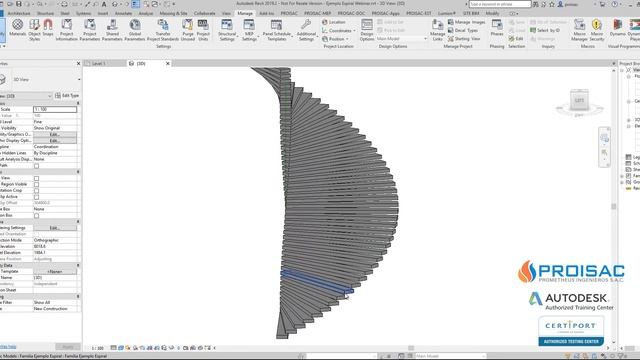The image size is (640, 360).
Task: Click Select by ID
Action: click(545, 30)
